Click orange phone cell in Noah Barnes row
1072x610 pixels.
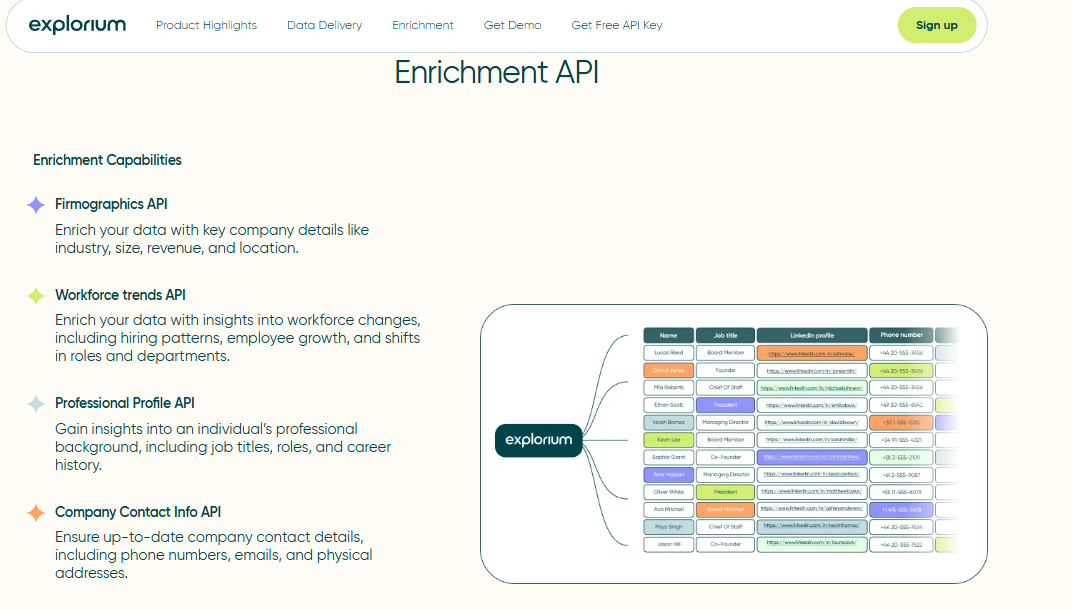coord(901,423)
